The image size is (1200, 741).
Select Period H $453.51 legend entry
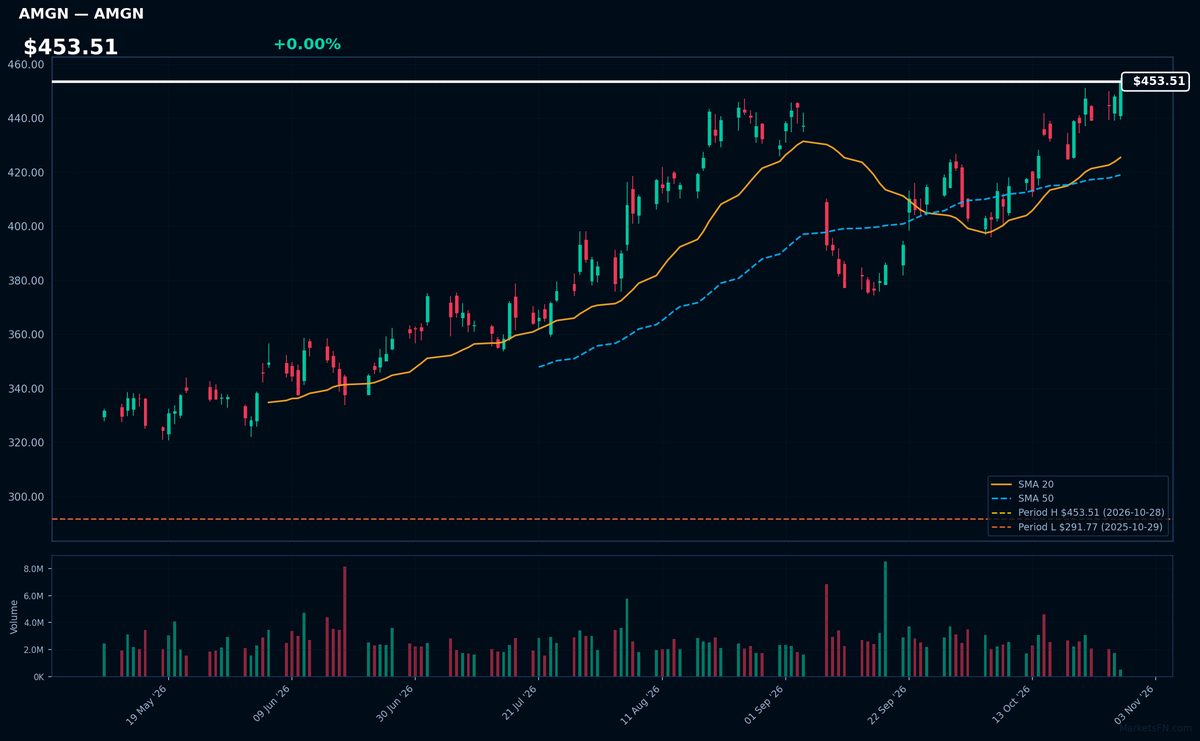(1077, 512)
